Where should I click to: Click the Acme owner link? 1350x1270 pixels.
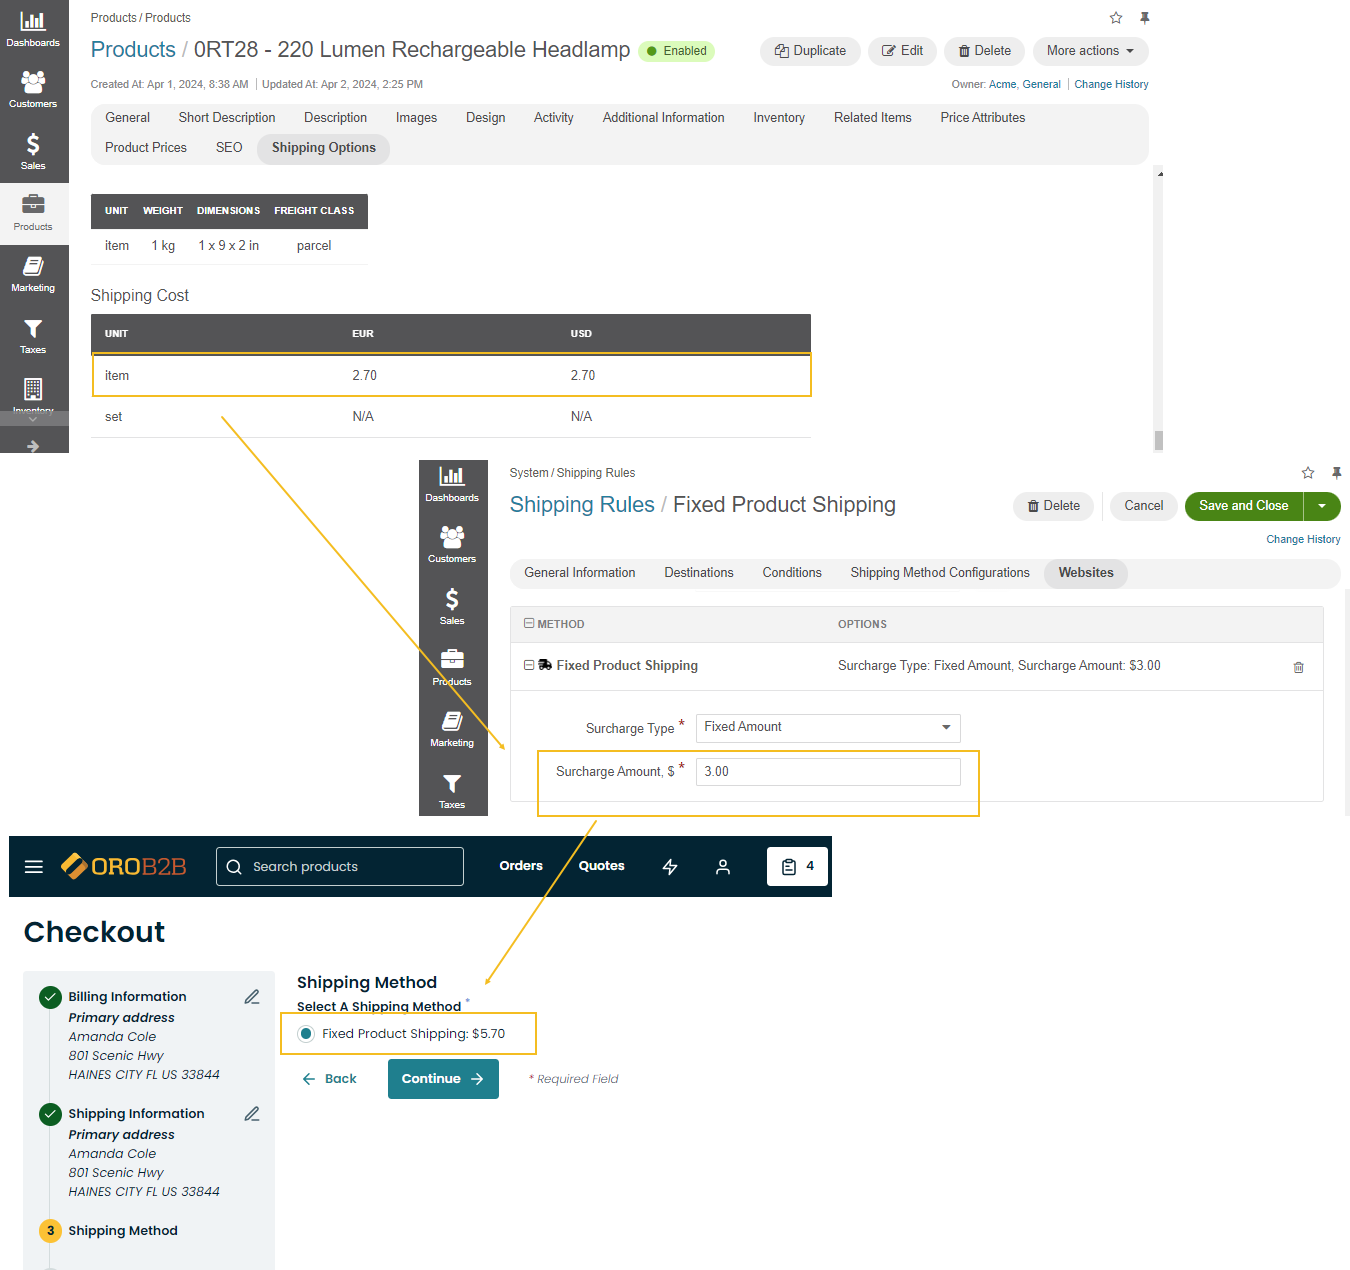(x=1002, y=85)
